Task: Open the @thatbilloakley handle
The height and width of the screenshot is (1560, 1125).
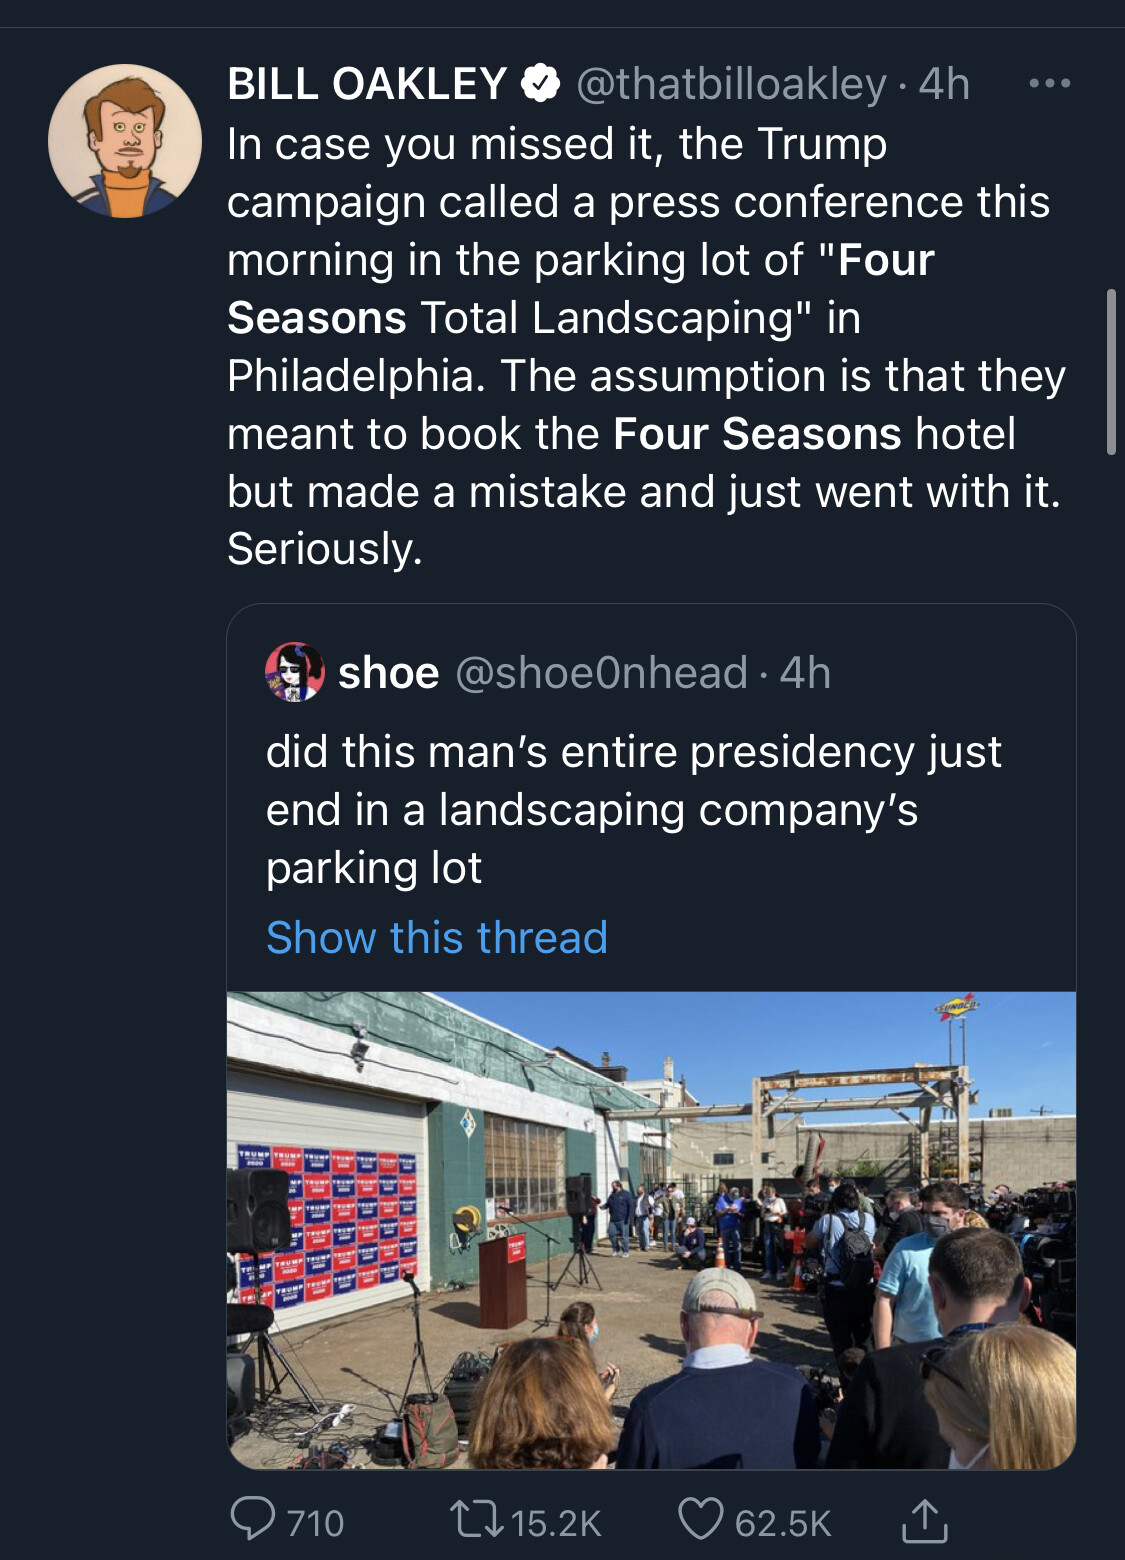Action: click(731, 84)
